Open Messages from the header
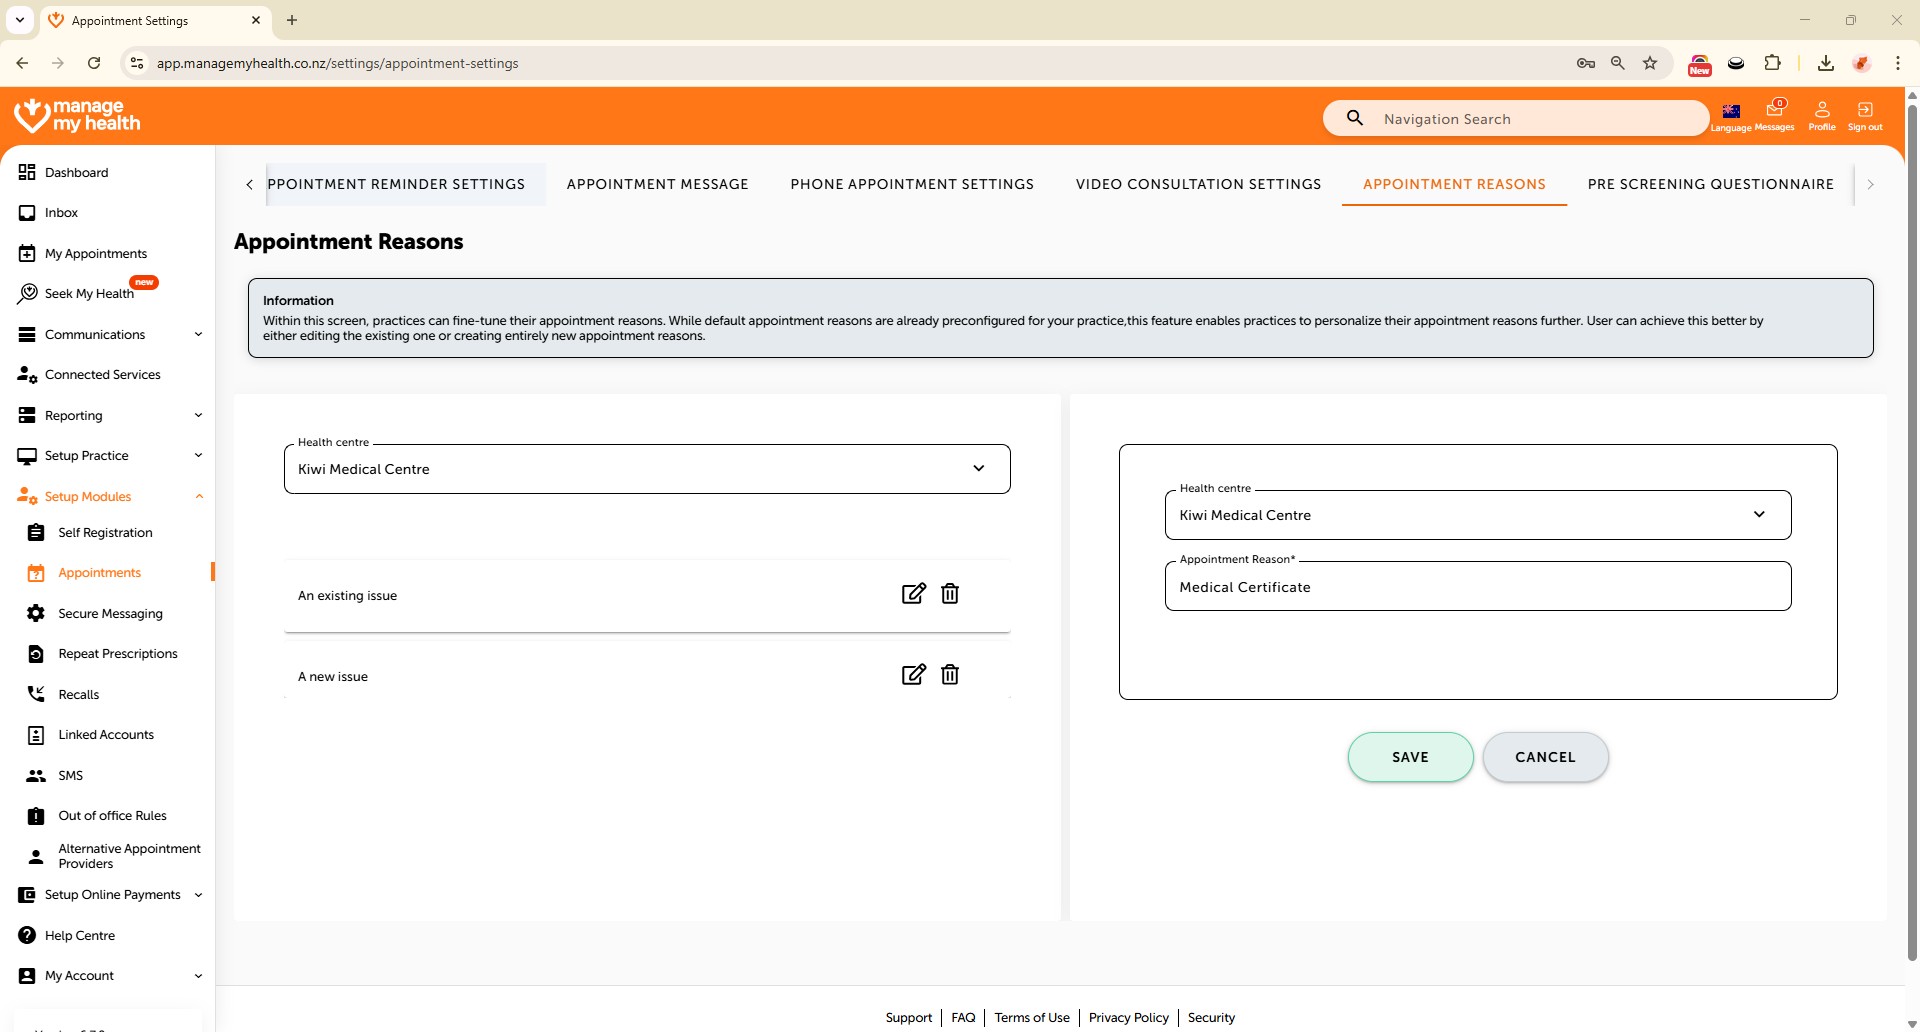 coord(1774,115)
